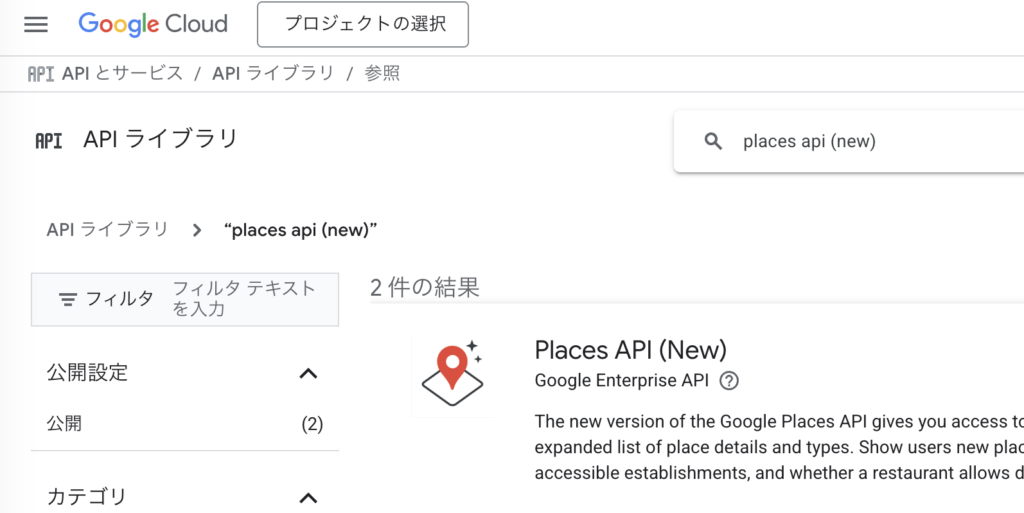Open the hamburger navigation menu
The width and height of the screenshot is (1024, 513).
tap(36, 25)
